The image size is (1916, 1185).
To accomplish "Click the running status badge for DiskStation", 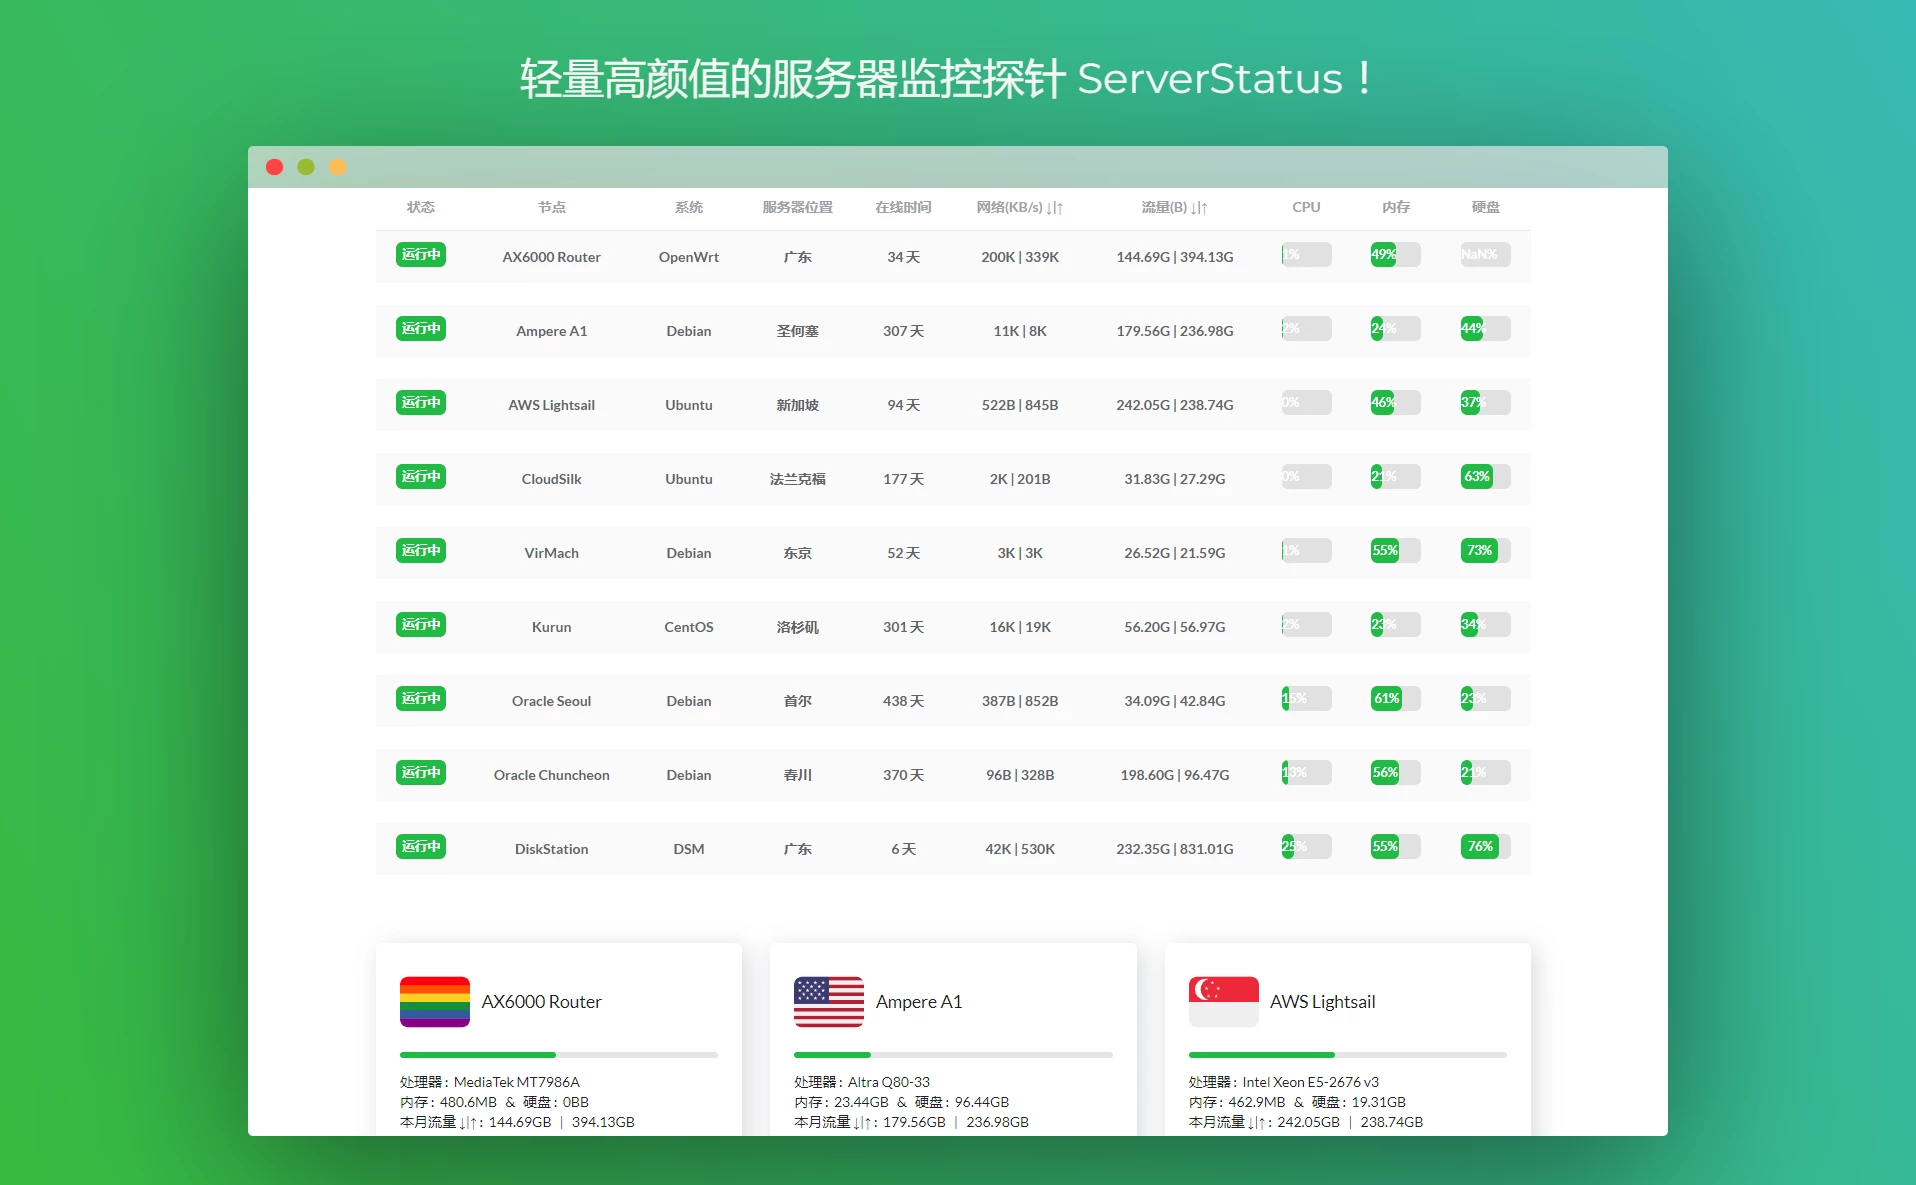I will [421, 847].
